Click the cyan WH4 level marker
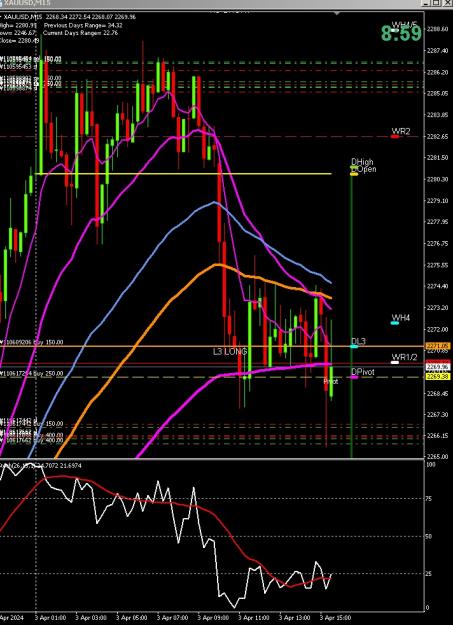The height and width of the screenshot is (625, 453). point(394,323)
